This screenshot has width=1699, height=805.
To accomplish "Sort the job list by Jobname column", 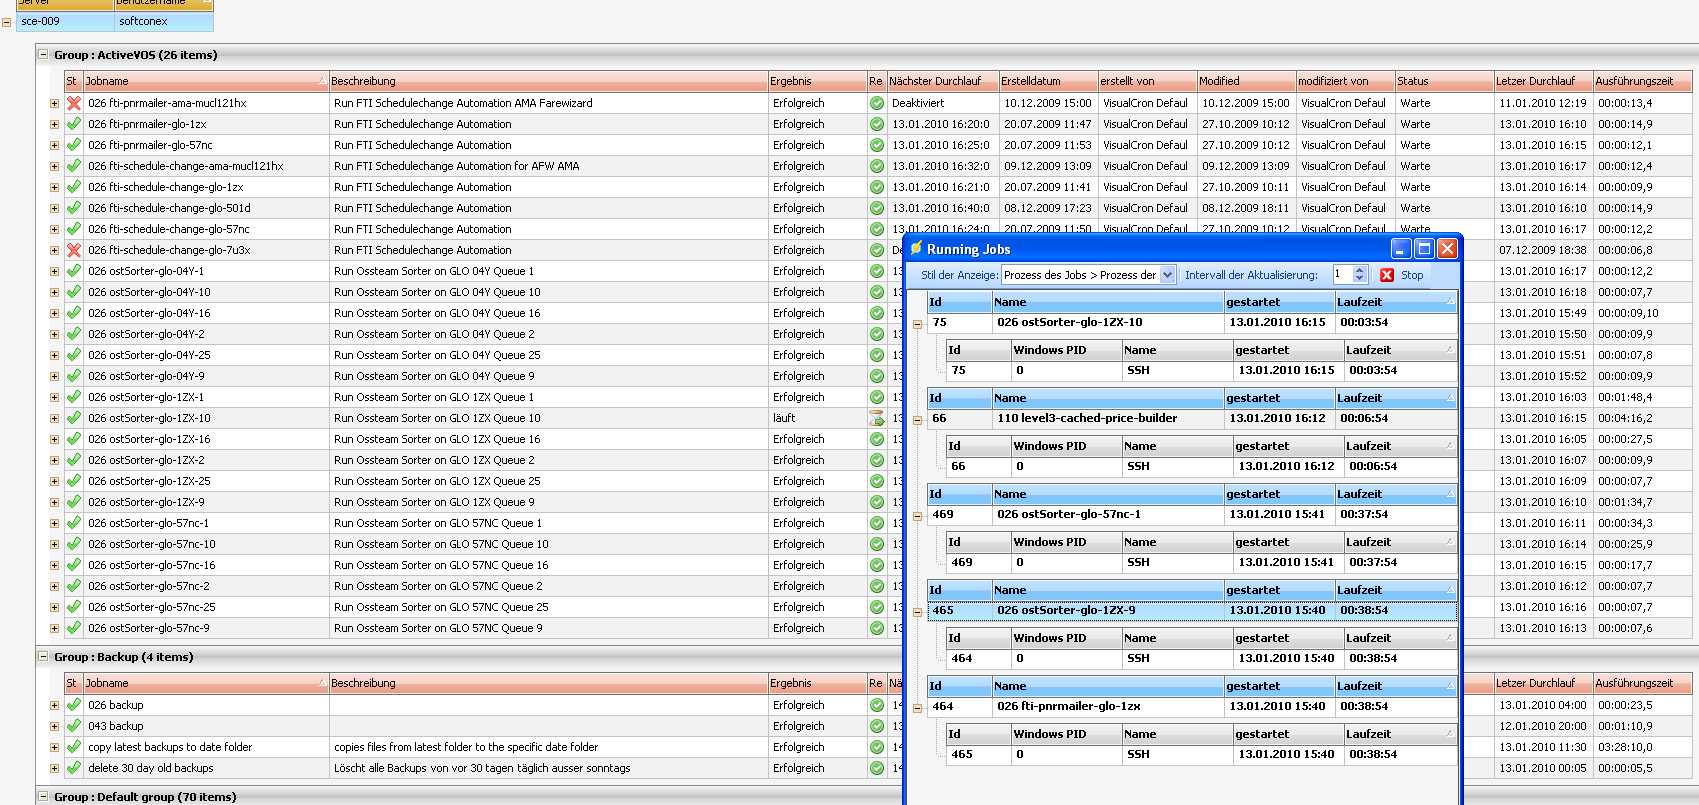I will [x=200, y=81].
